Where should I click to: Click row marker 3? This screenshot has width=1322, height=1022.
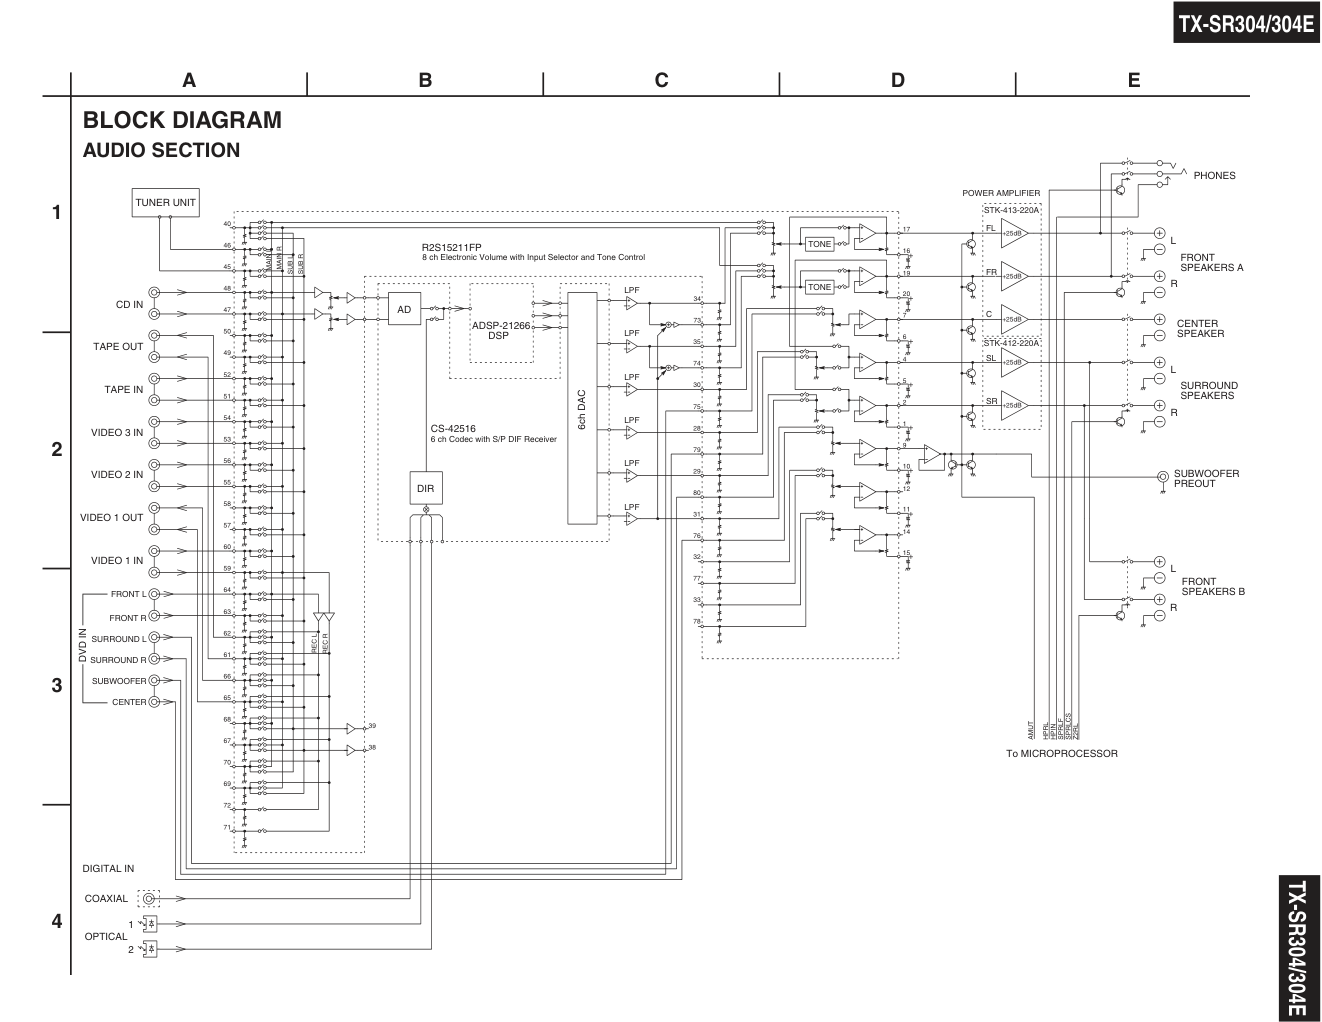coord(57,686)
